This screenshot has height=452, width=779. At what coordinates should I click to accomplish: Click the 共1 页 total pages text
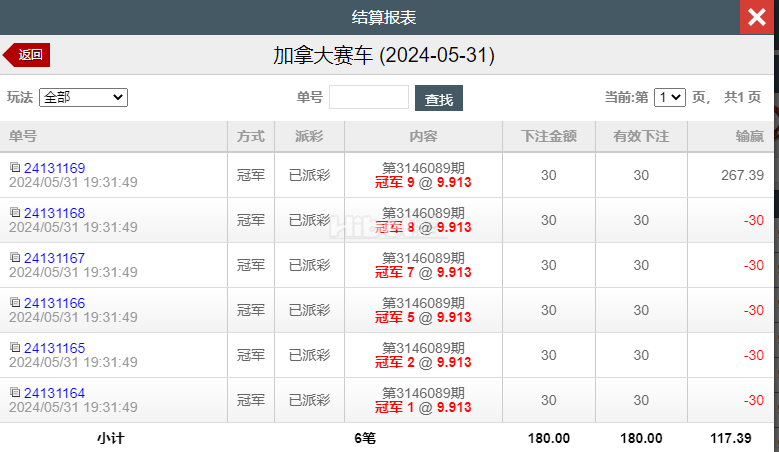742,97
